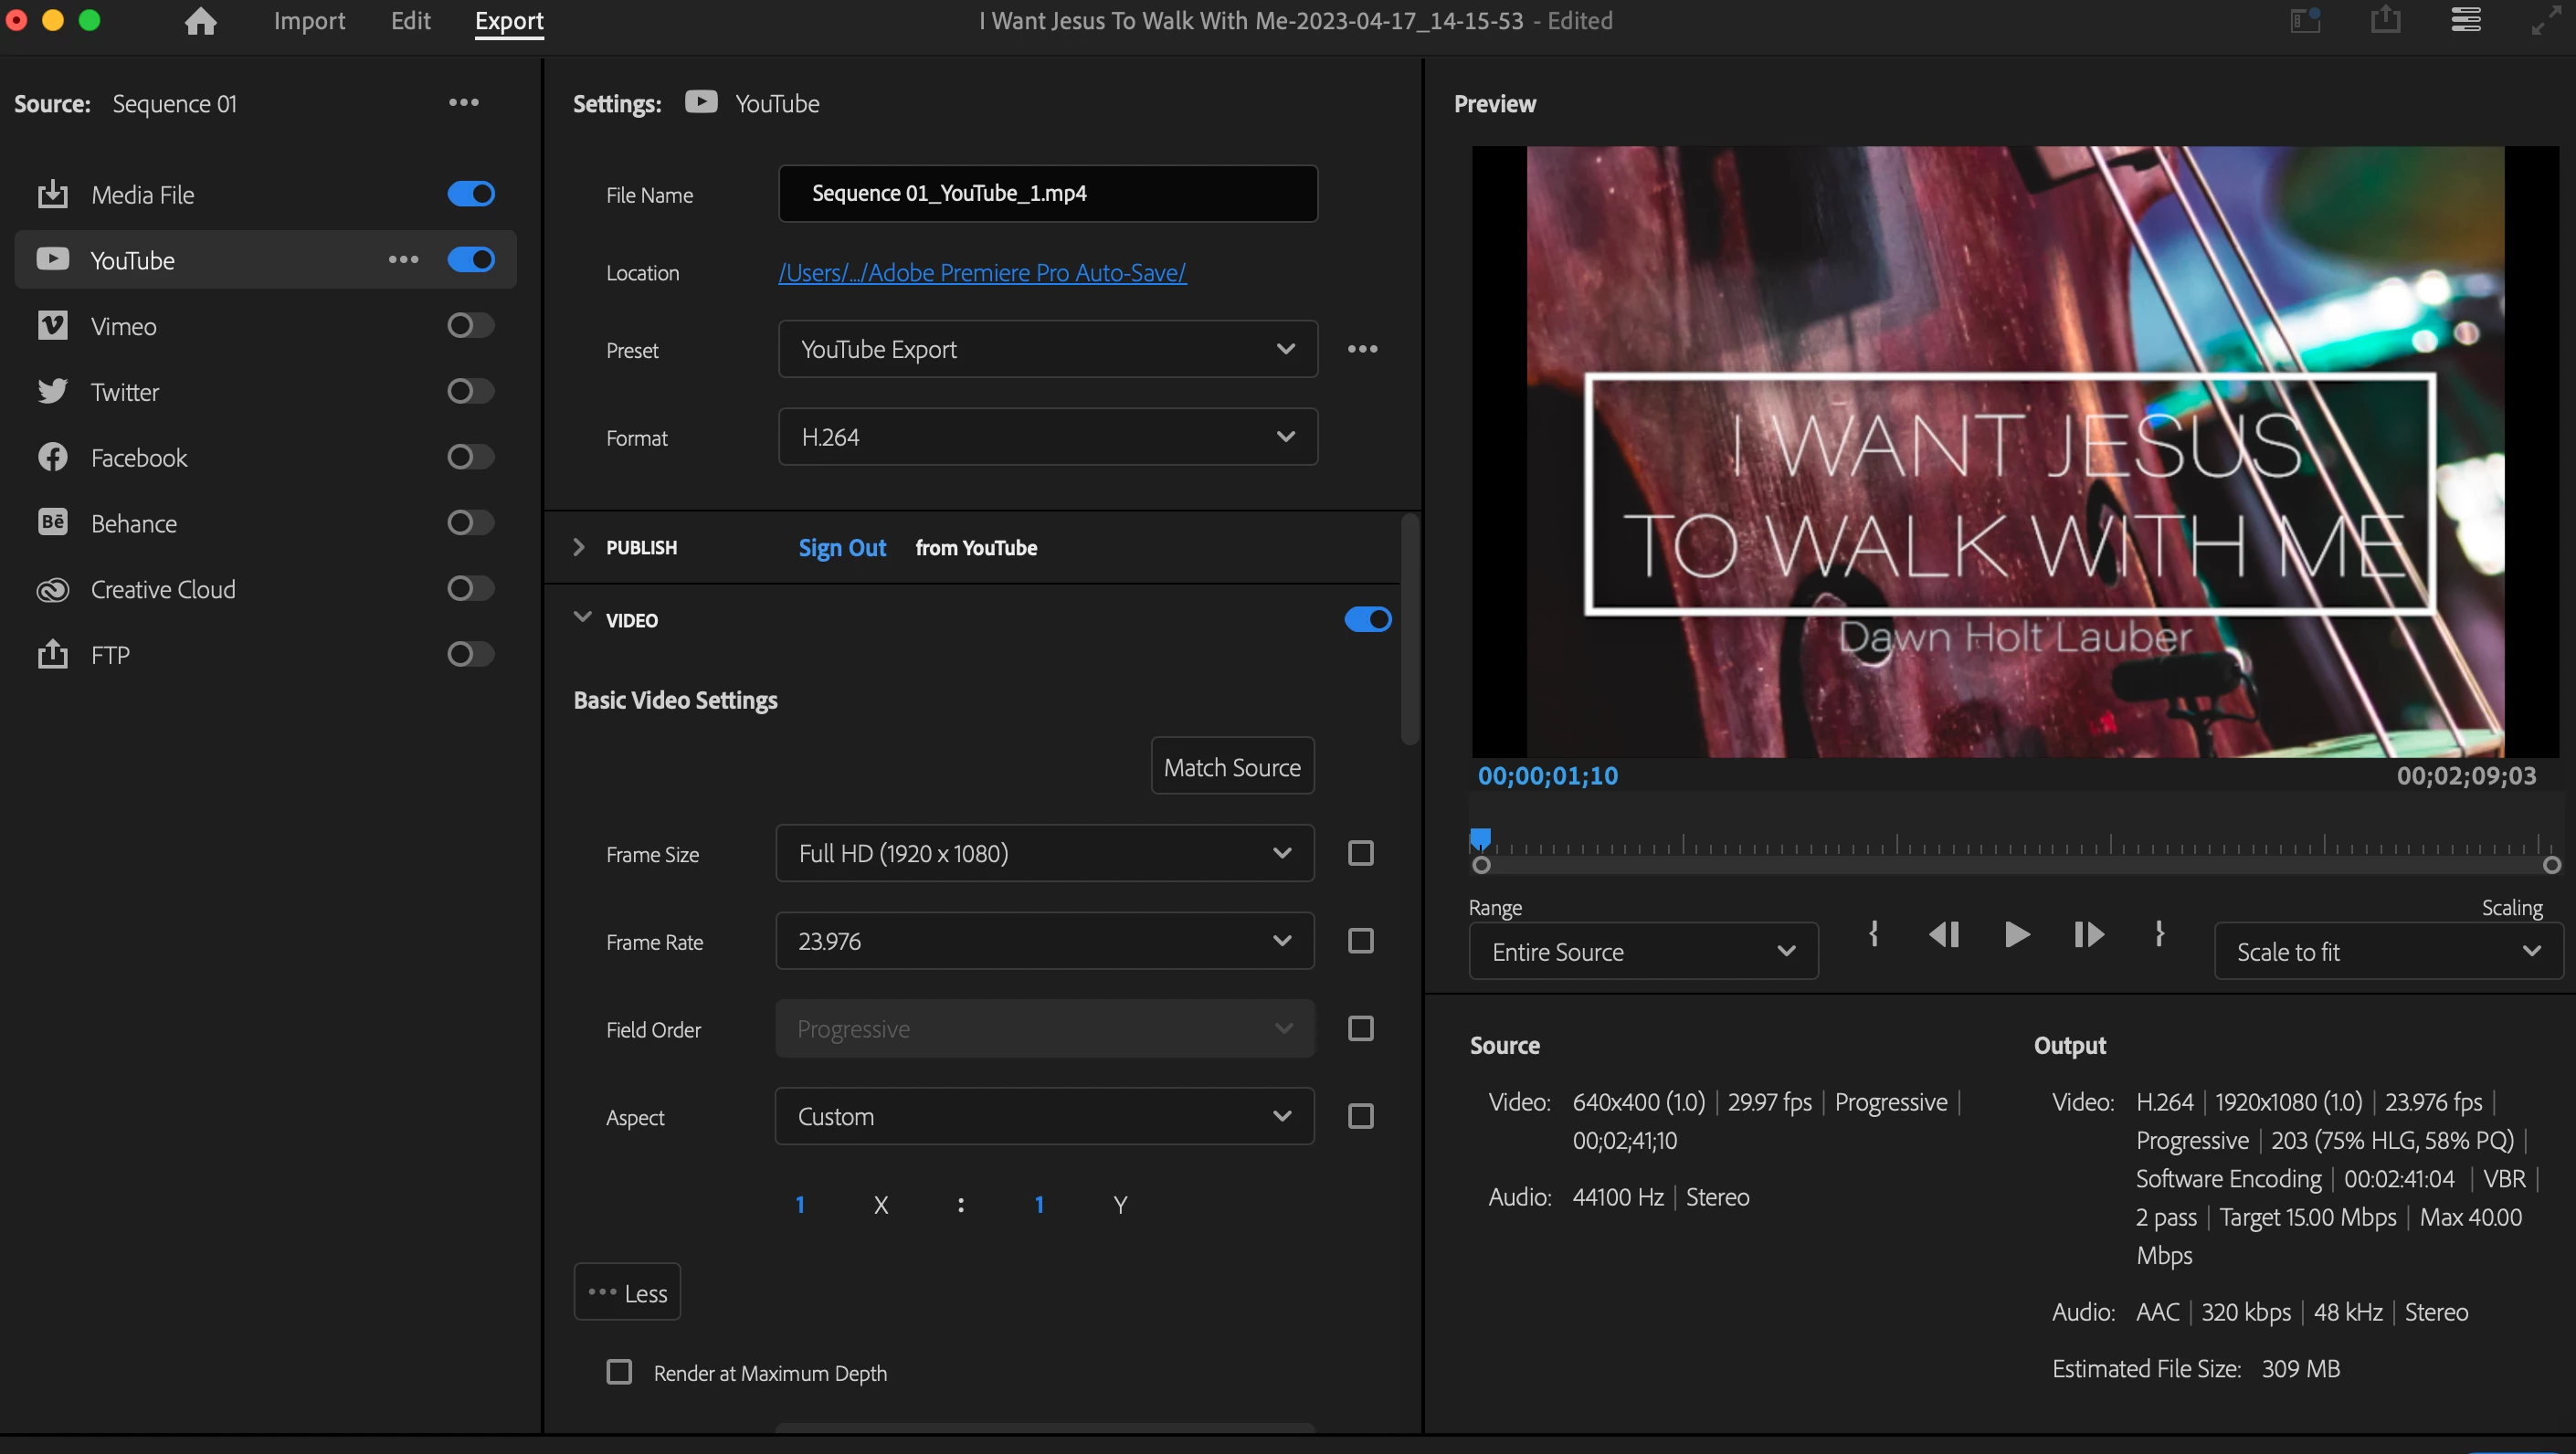Image resolution: width=2576 pixels, height=1454 pixels.
Task: Open the Format H.264 dropdown
Action: (1047, 437)
